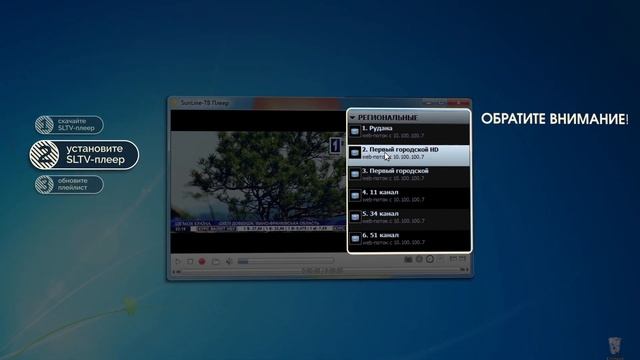
Task: Stop playback with the square button
Action: tap(190, 261)
